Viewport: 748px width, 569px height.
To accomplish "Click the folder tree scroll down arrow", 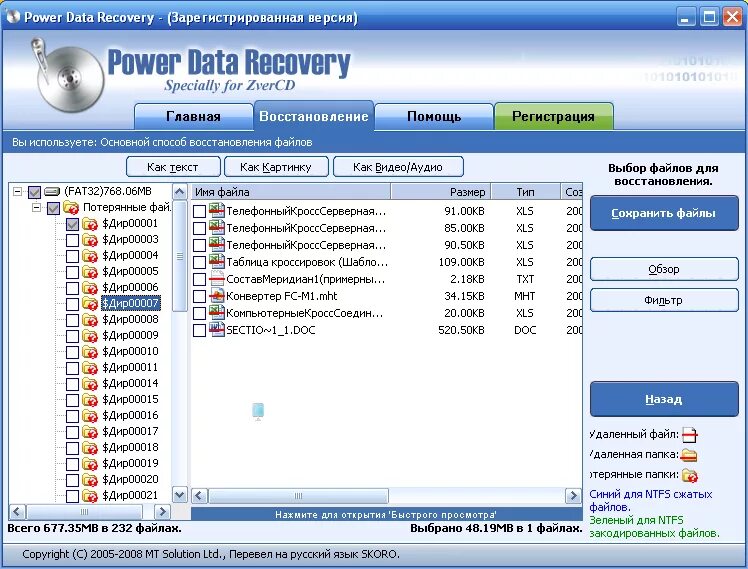I will click(179, 495).
